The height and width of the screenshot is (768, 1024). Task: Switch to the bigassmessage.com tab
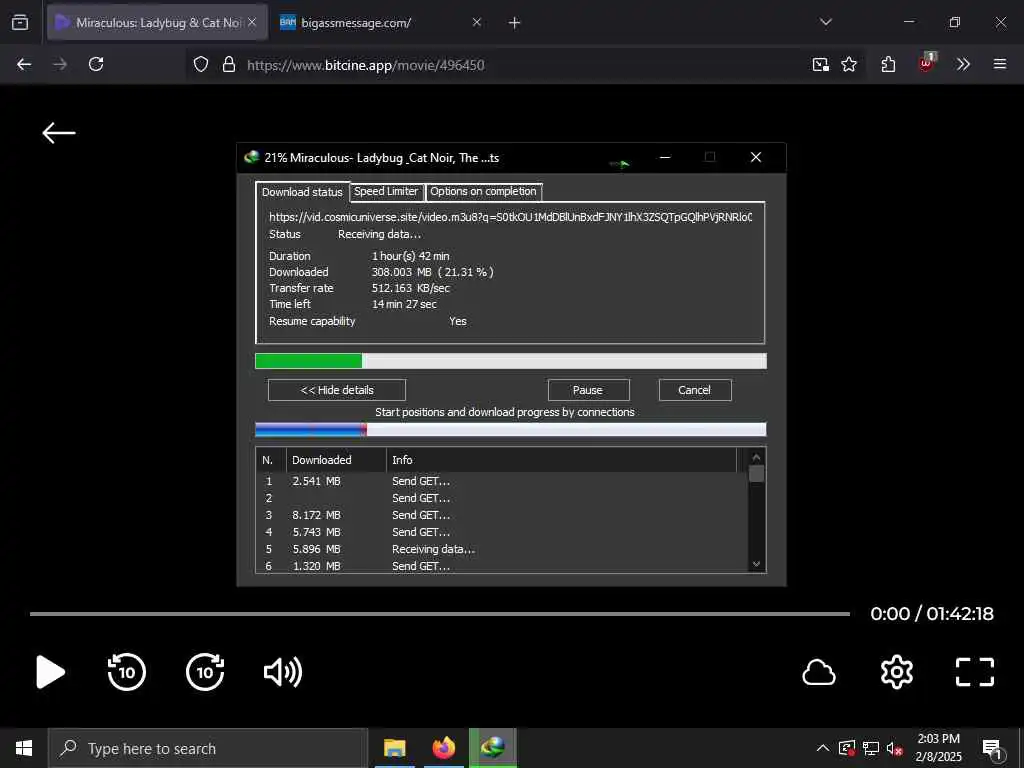pos(381,22)
